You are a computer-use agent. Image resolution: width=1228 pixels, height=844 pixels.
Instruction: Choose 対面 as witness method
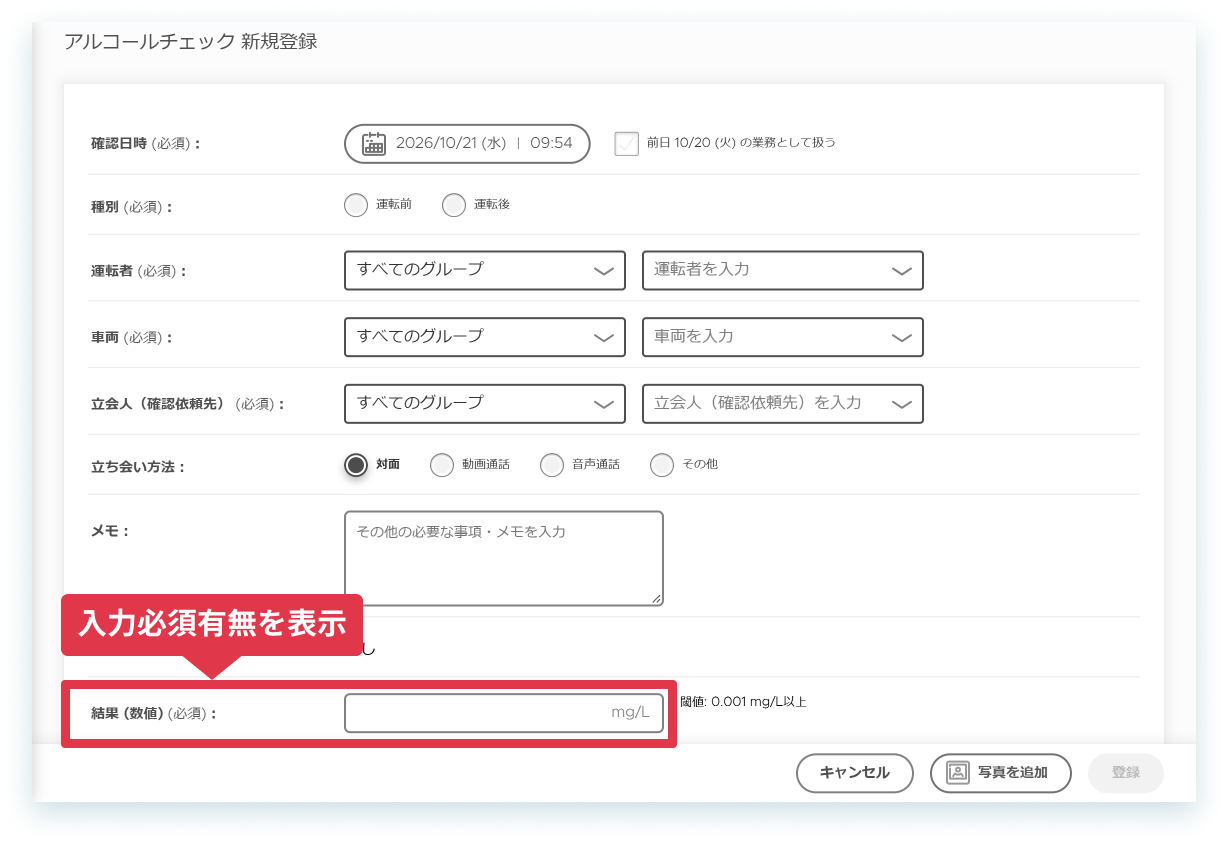pyautogui.click(x=356, y=465)
